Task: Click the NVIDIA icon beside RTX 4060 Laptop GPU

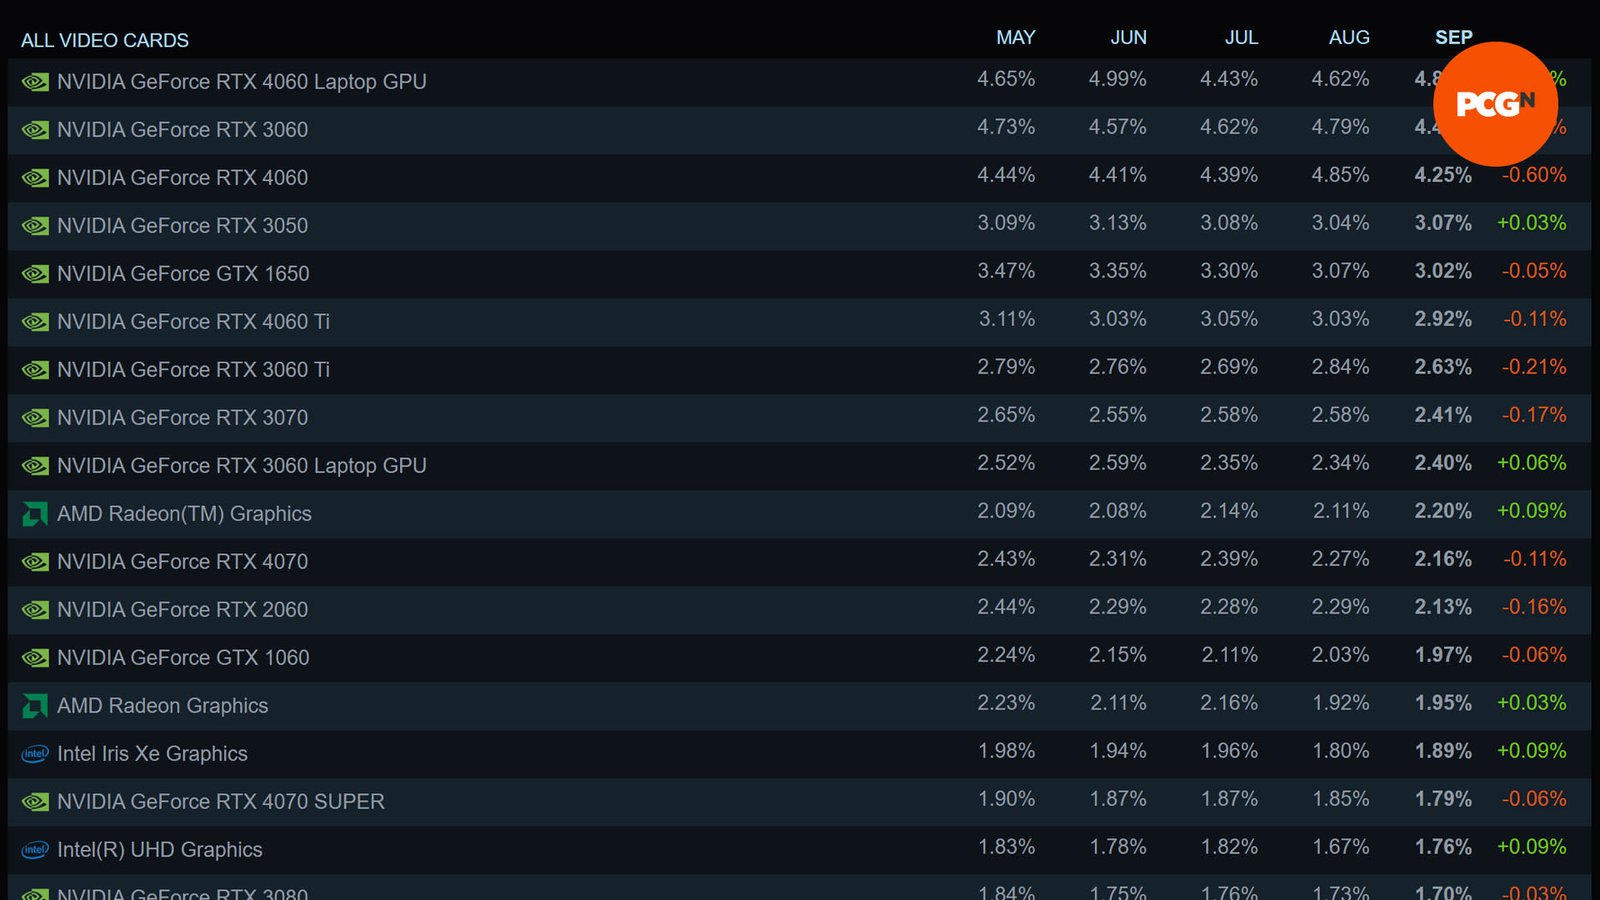Action: (x=35, y=82)
